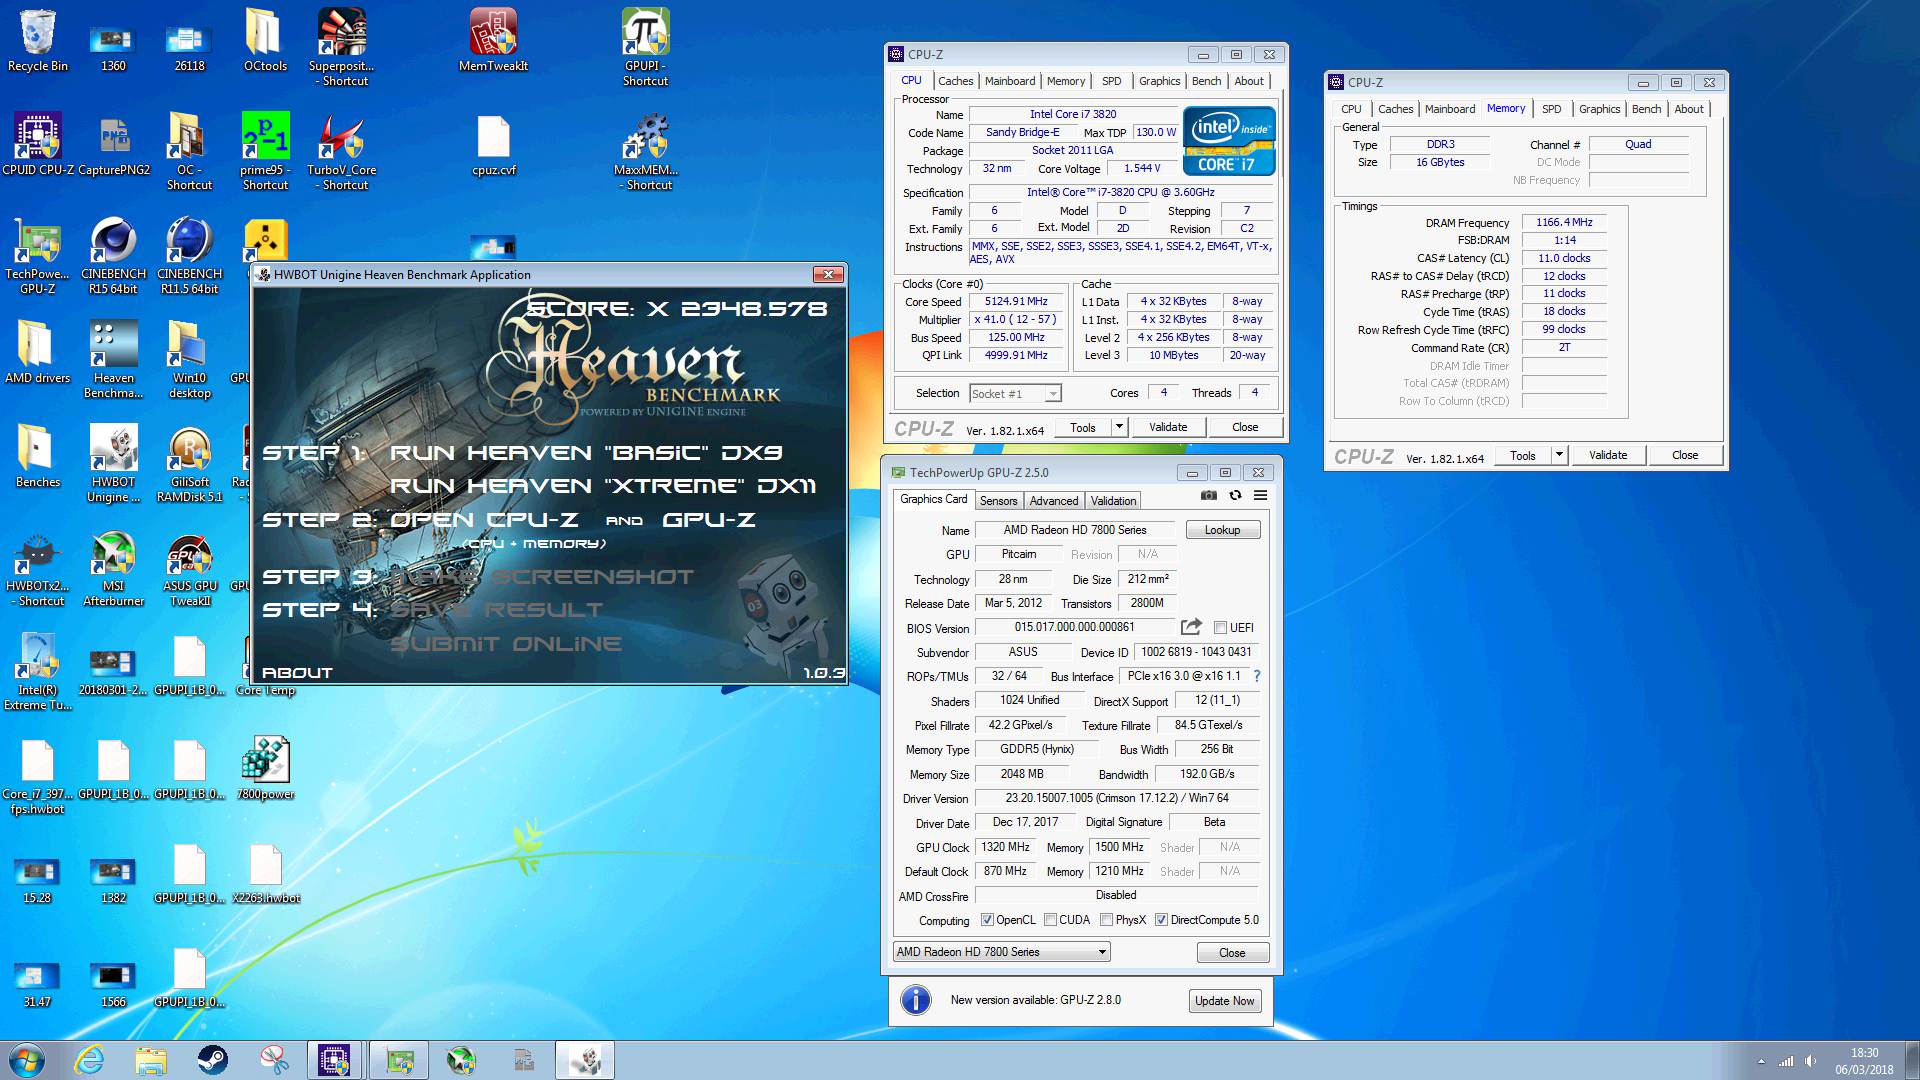
Task: Open Internet Explorer from the taskbar
Action: click(x=89, y=1060)
